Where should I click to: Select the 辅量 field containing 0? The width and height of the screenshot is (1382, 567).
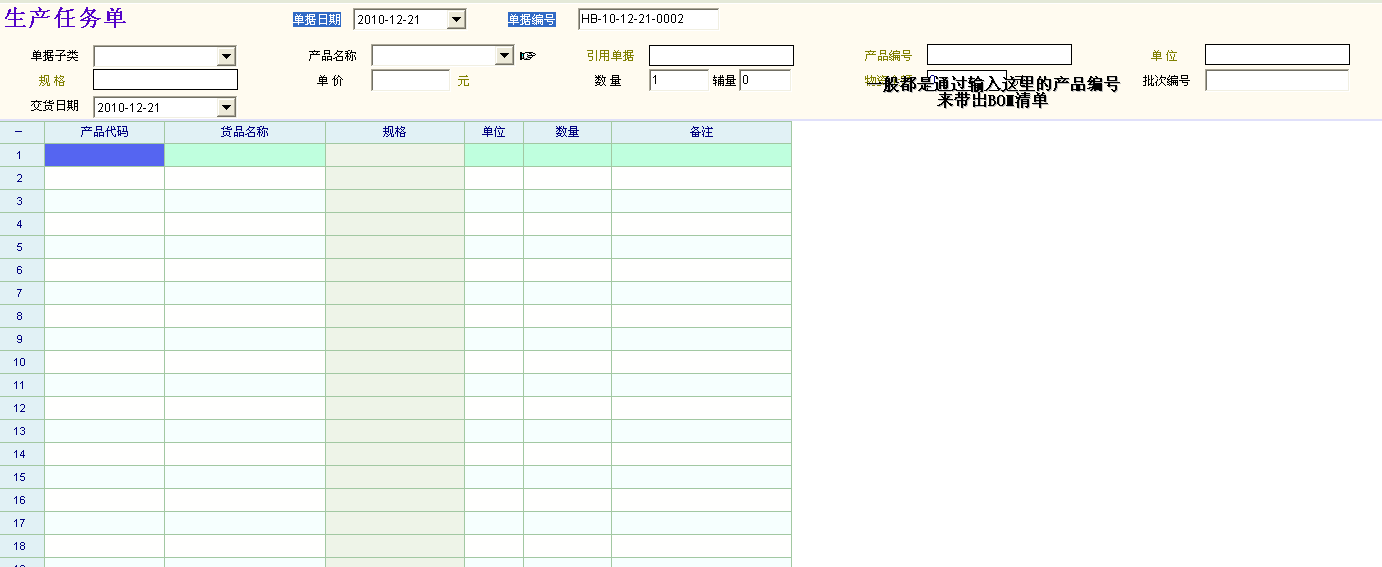click(x=765, y=80)
